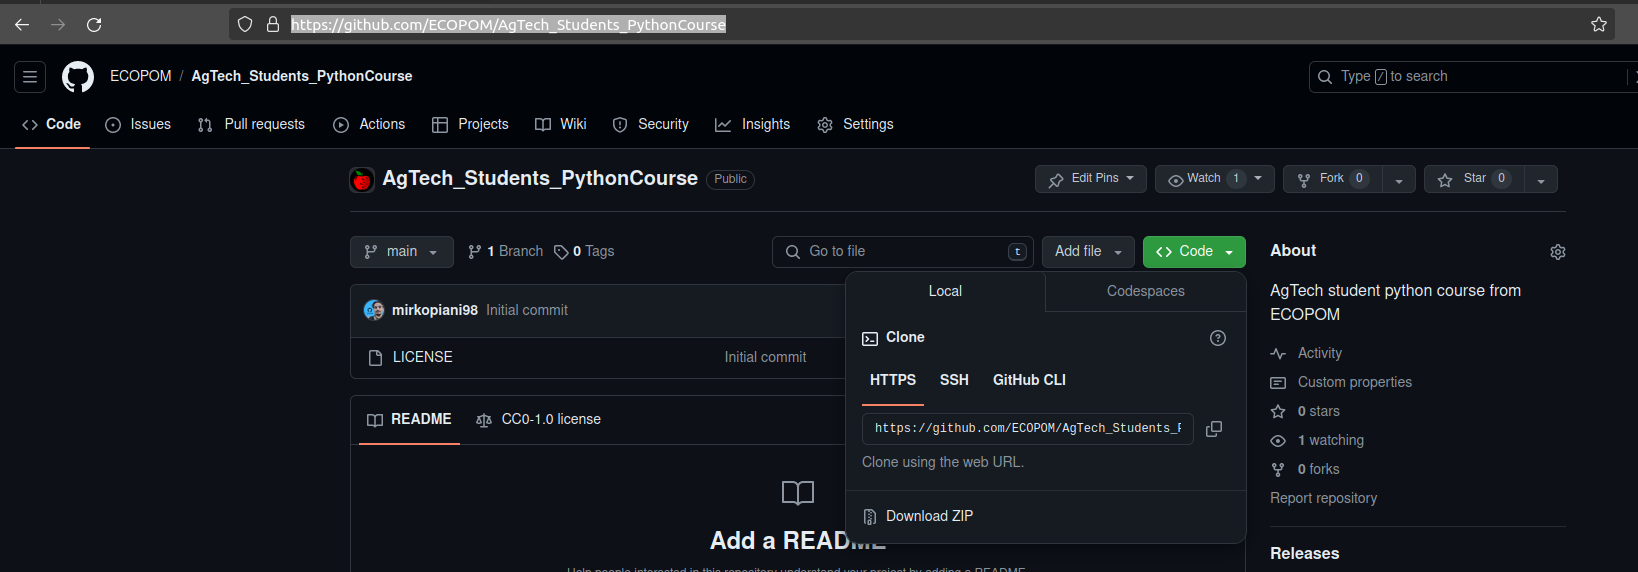This screenshot has width=1638, height=572.
Task: Open the Code repository tab
Action: pyautogui.click(x=52, y=124)
